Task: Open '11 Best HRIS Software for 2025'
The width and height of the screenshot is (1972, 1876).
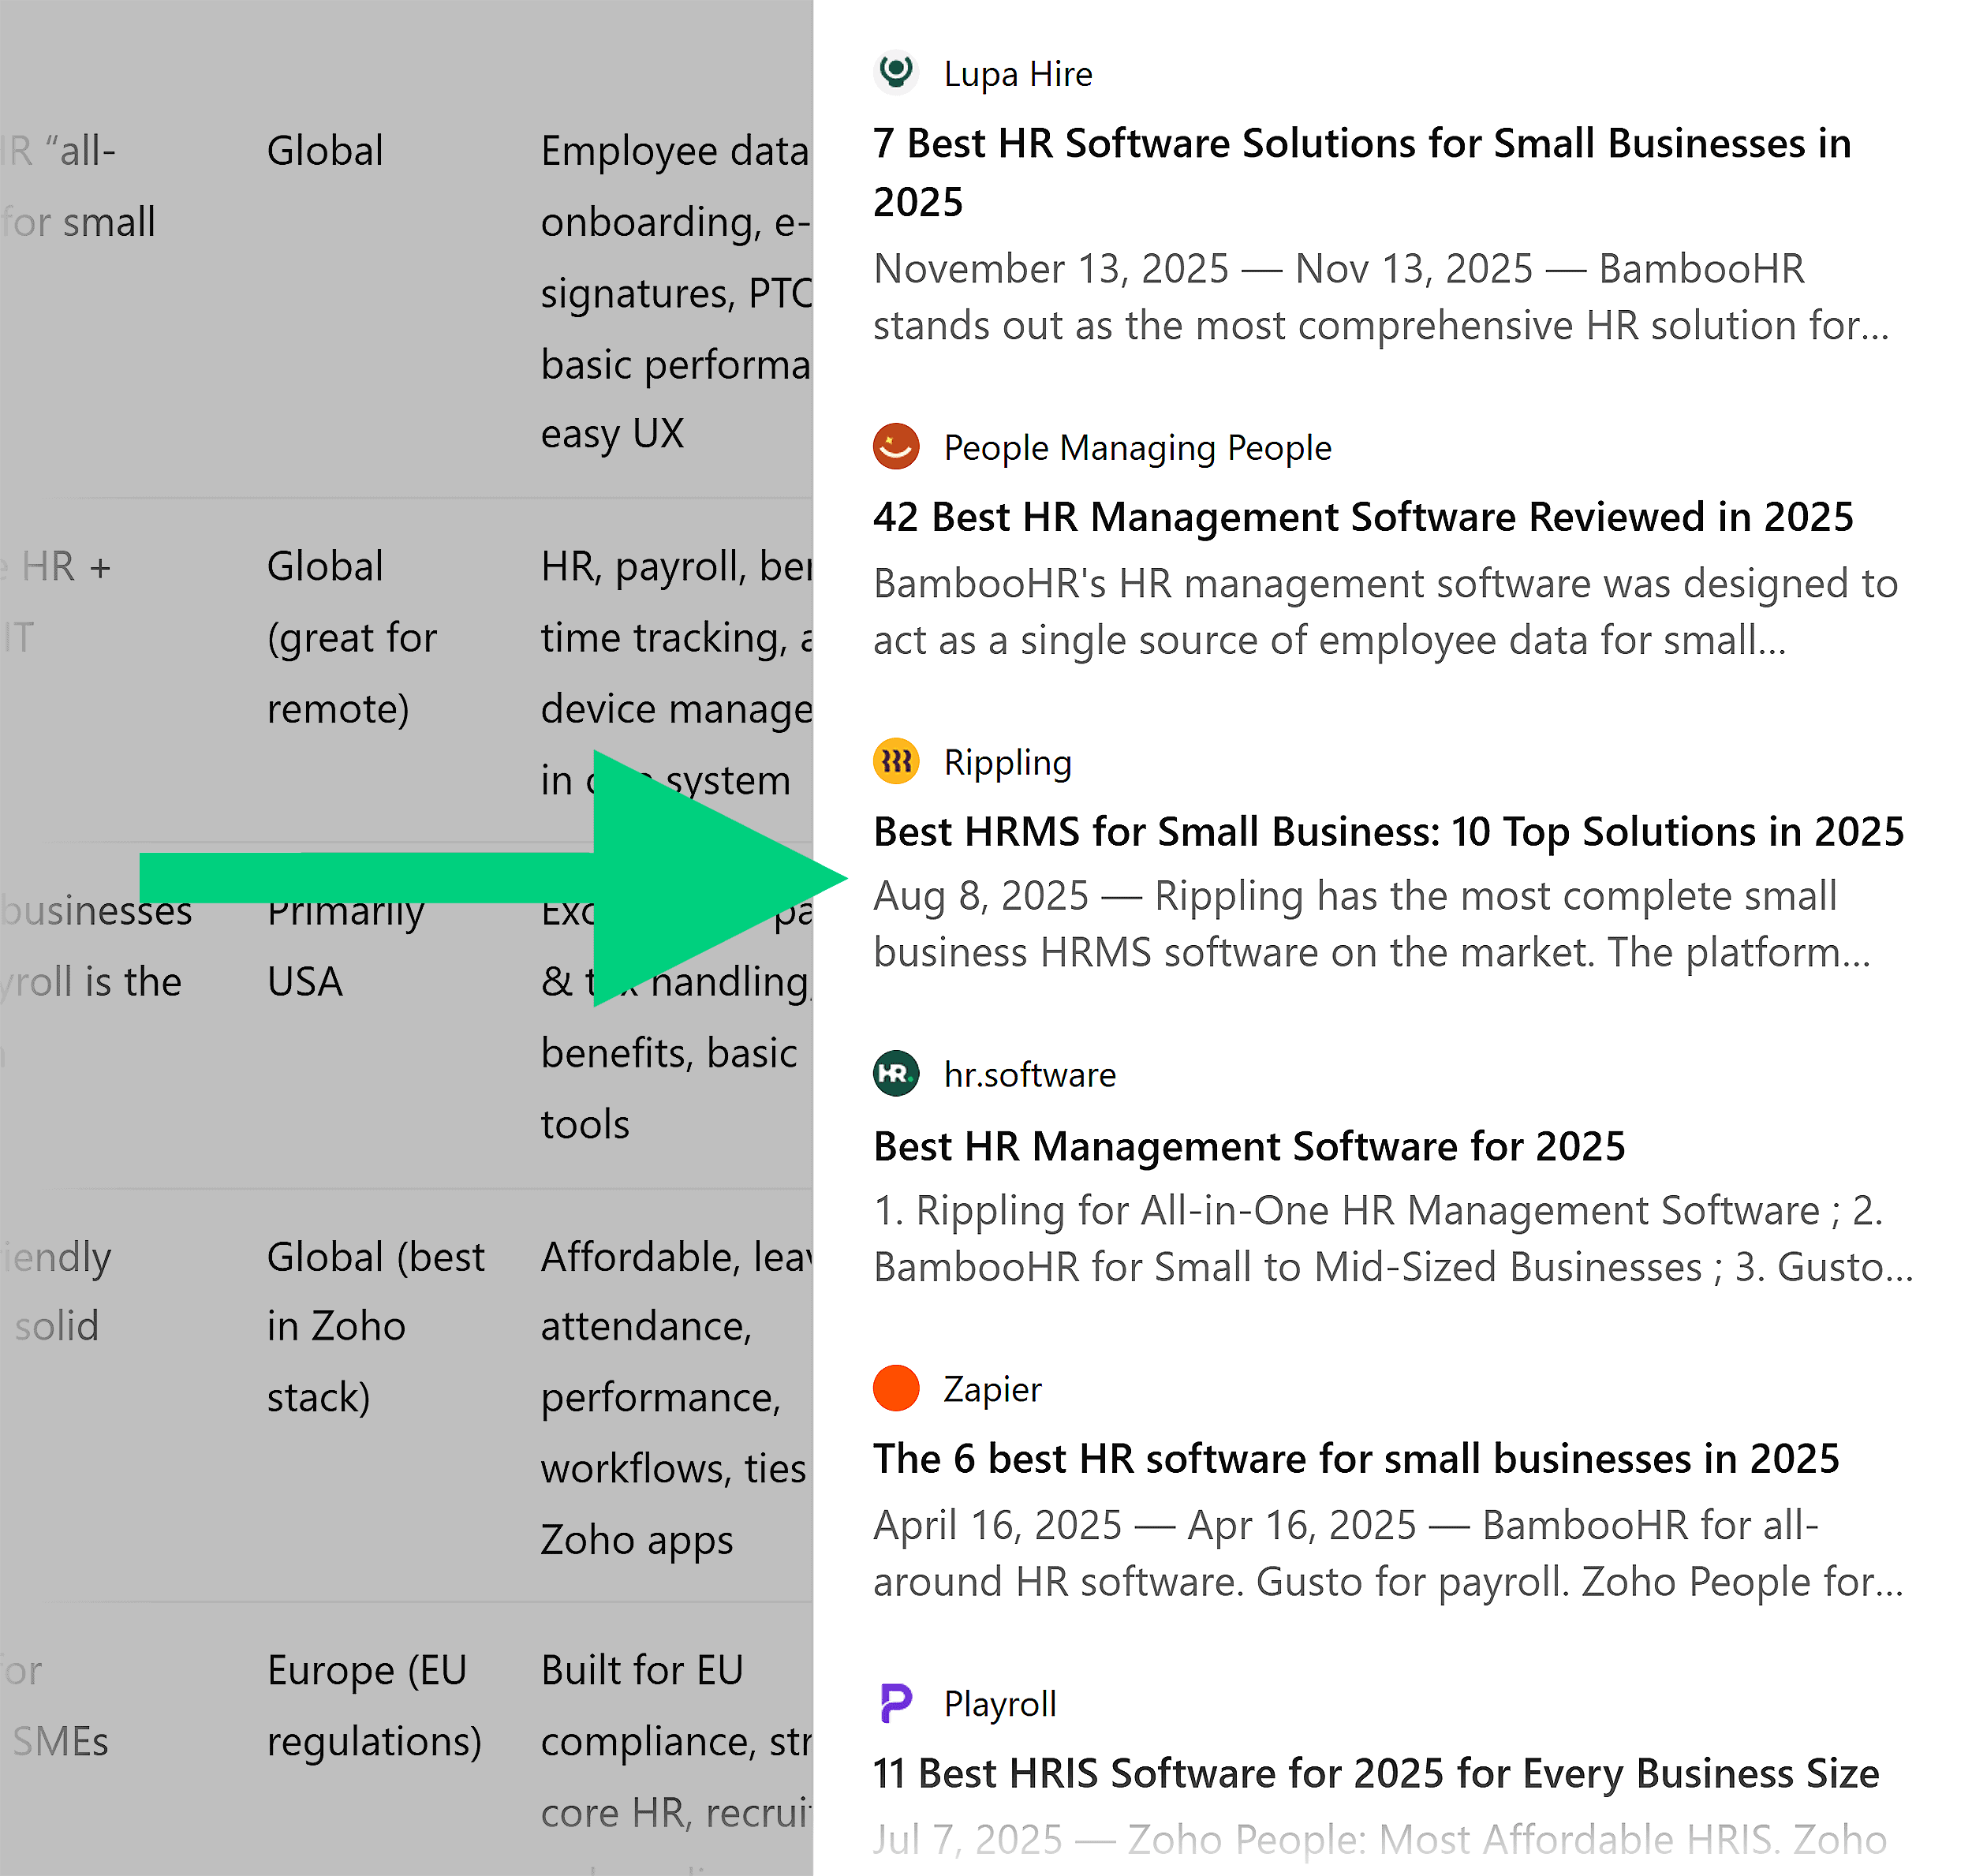Action: pyautogui.click(x=1375, y=1773)
